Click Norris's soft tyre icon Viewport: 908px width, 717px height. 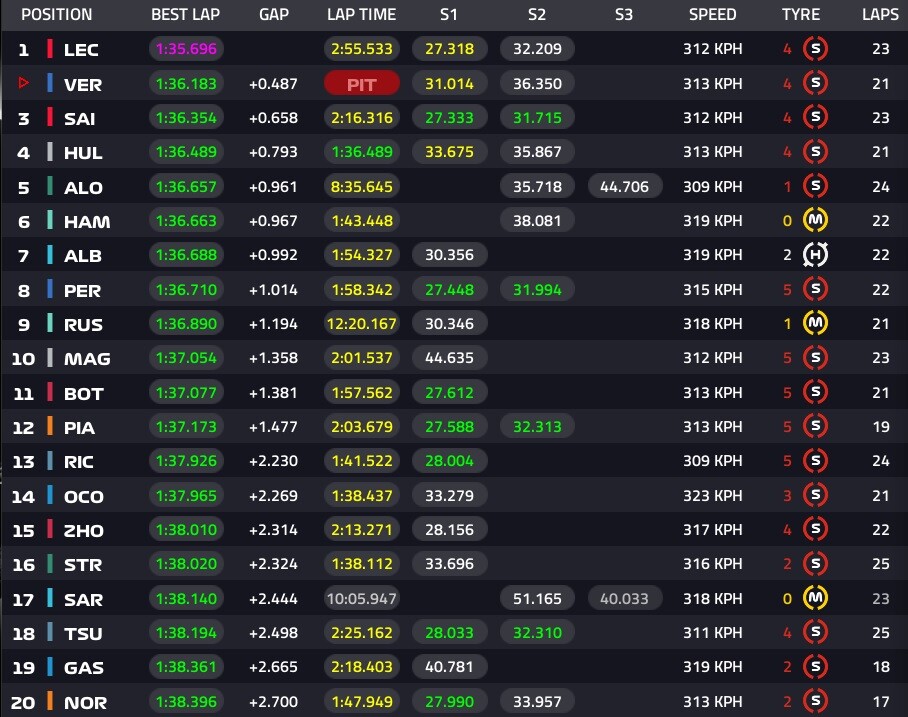point(815,701)
